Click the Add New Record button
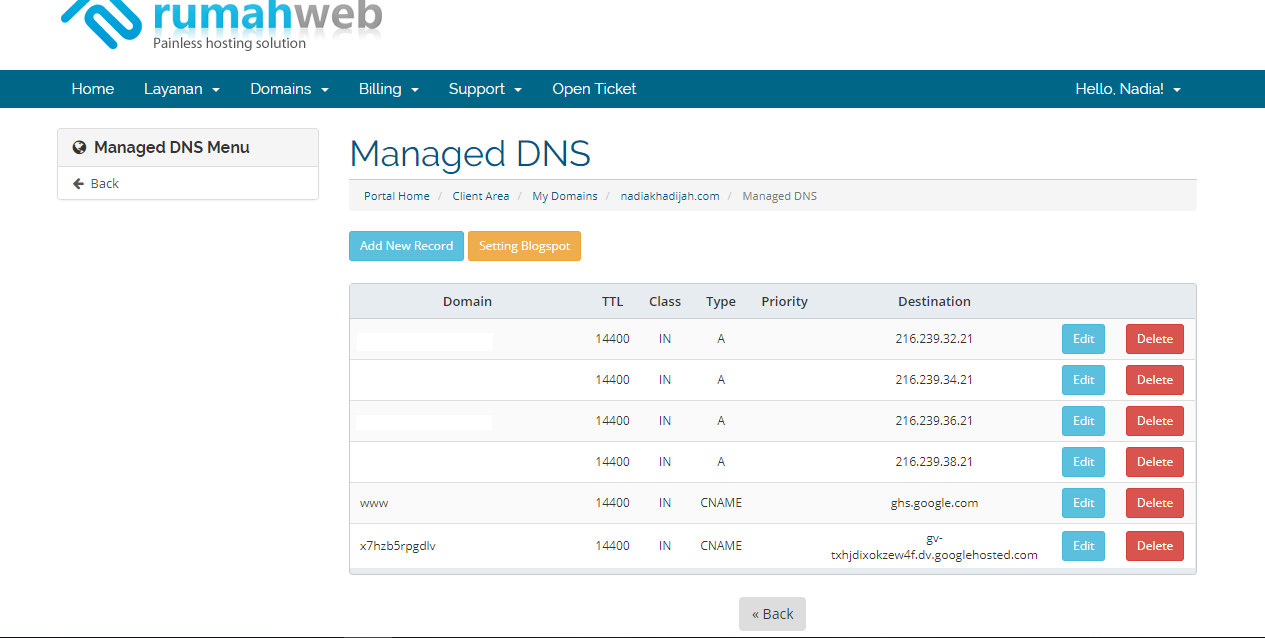This screenshot has height=638, width=1265. 406,246
